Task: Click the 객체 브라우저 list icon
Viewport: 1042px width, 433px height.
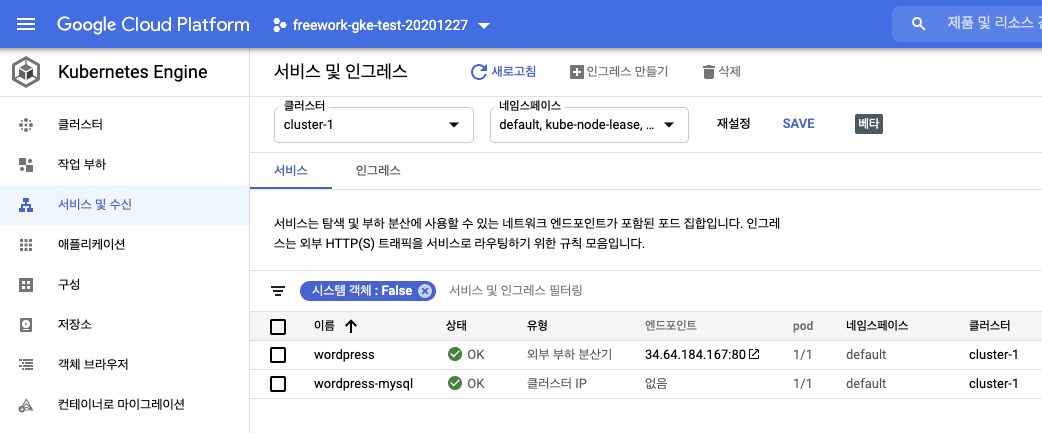Action: 26,365
